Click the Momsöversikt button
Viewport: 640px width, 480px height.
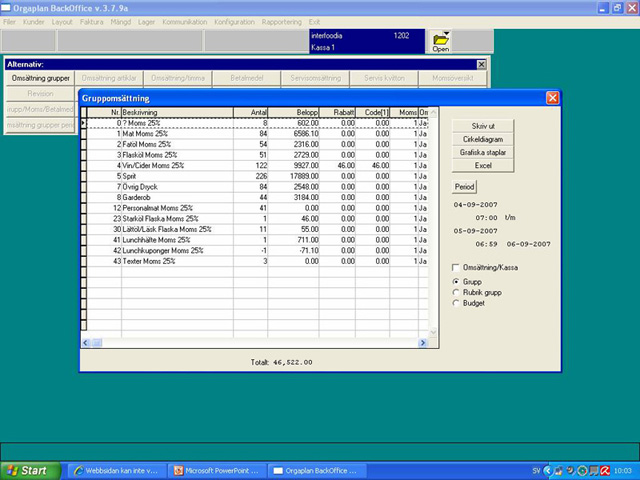[x=453, y=78]
